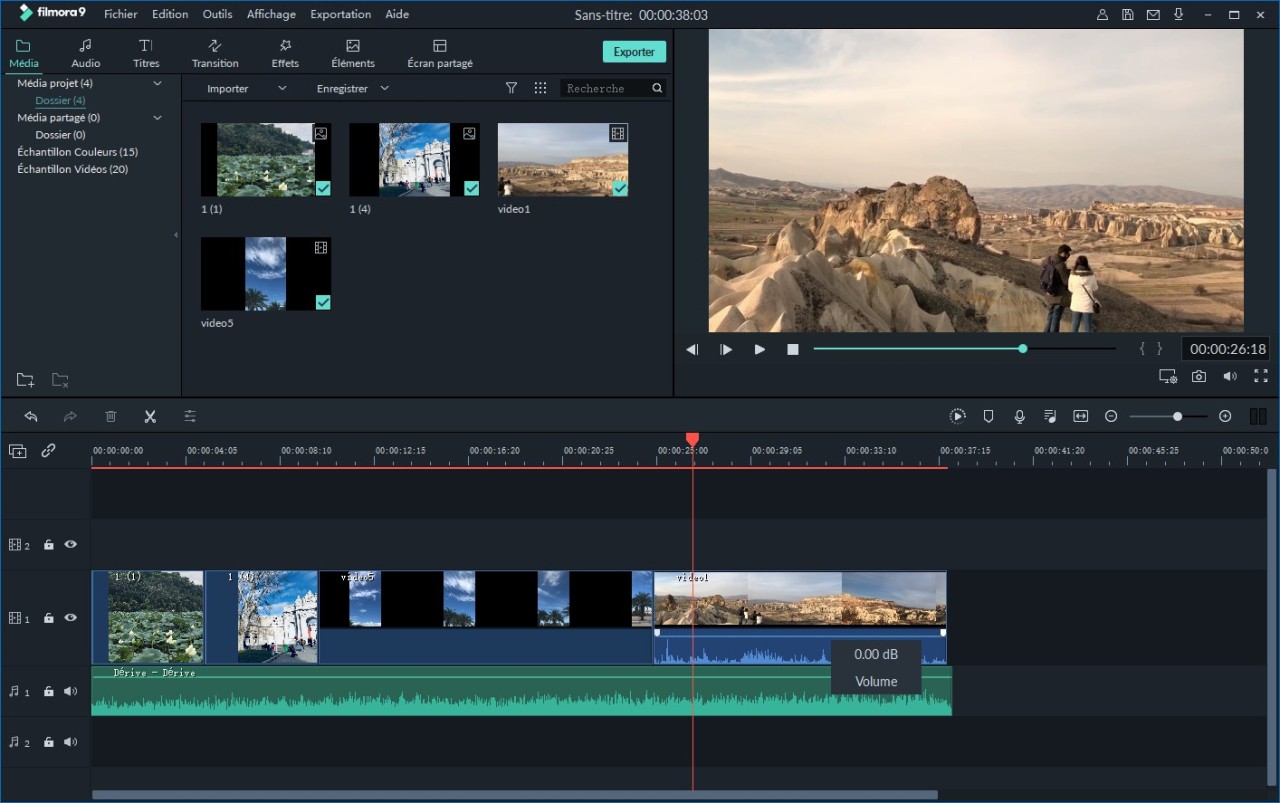This screenshot has width=1280, height=803.
Task: Mute audio track 1 speaker
Action: point(71,691)
